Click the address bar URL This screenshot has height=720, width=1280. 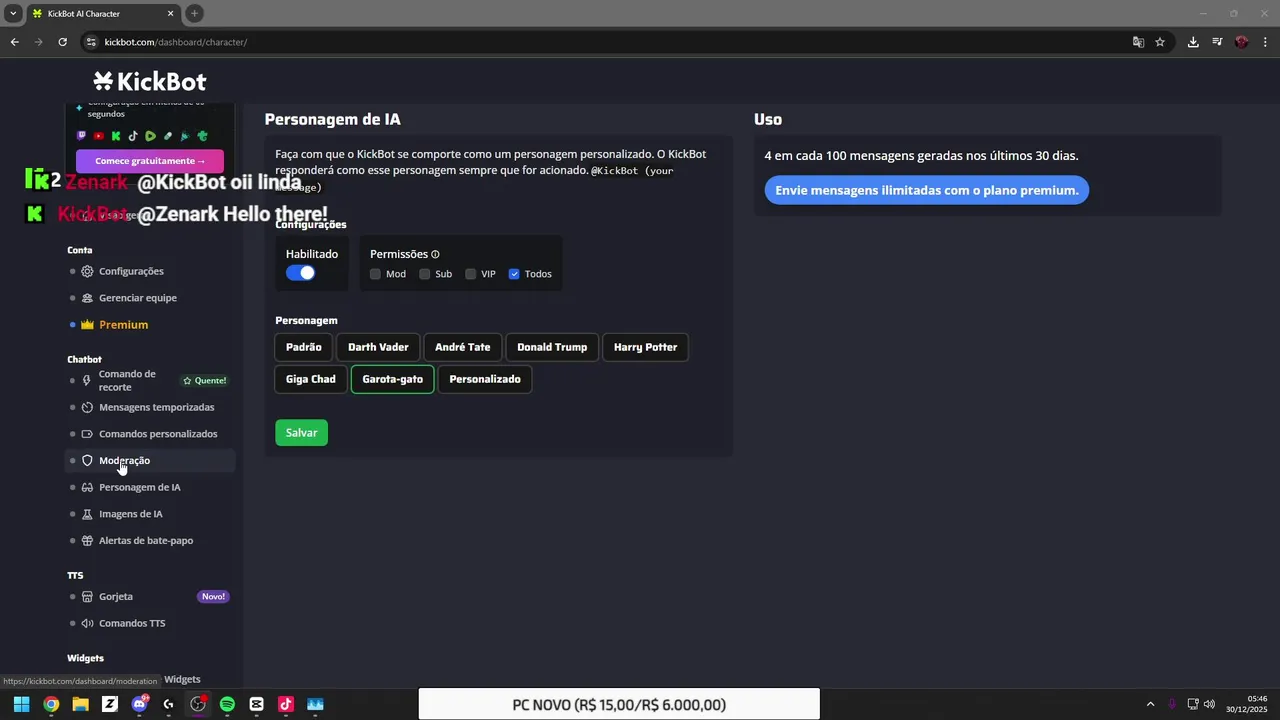(x=176, y=42)
